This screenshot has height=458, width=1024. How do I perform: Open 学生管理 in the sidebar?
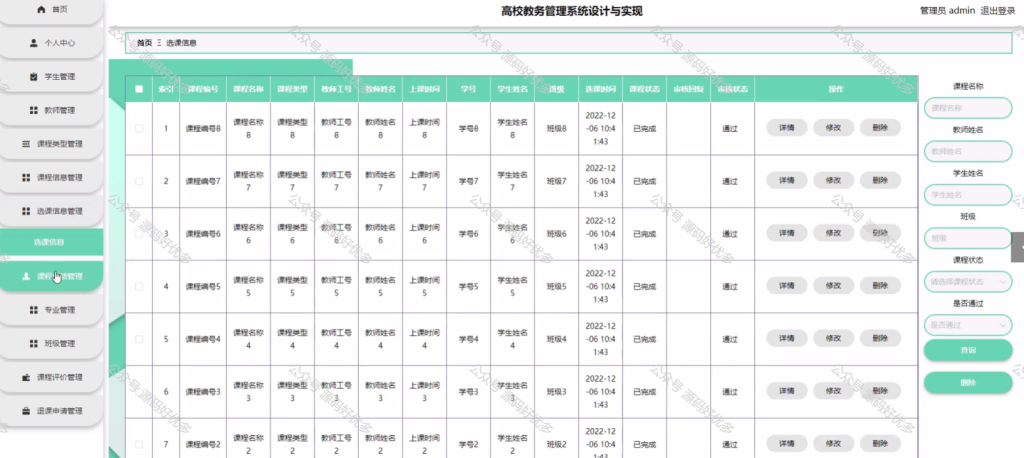click(x=52, y=77)
